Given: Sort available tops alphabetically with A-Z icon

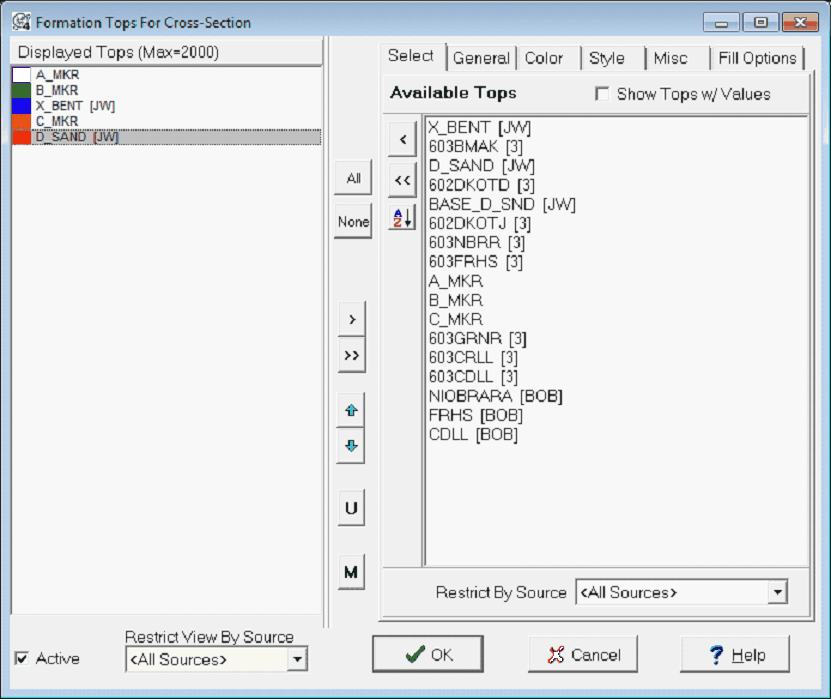Looking at the screenshot, I should click(401, 218).
